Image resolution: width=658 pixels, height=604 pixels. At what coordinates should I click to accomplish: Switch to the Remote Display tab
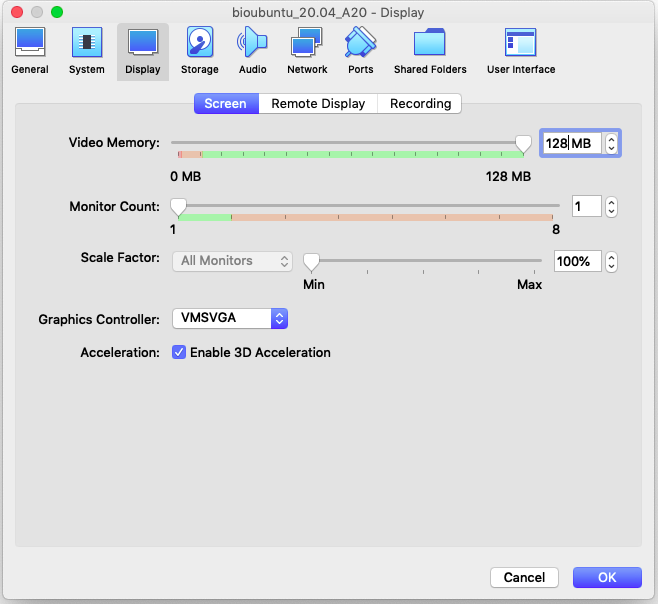point(319,104)
